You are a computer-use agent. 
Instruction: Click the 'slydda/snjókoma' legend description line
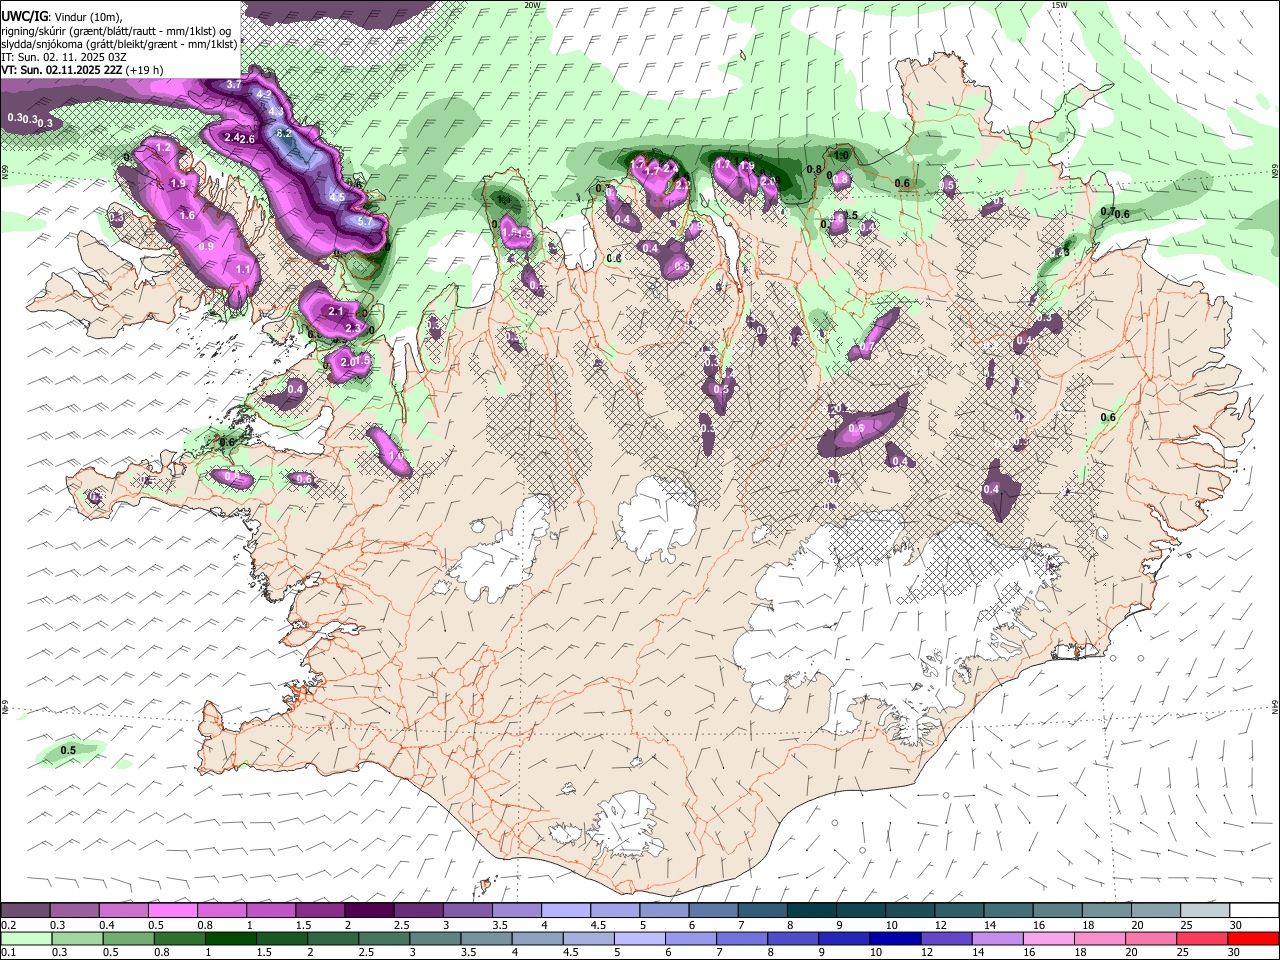pos(119,44)
